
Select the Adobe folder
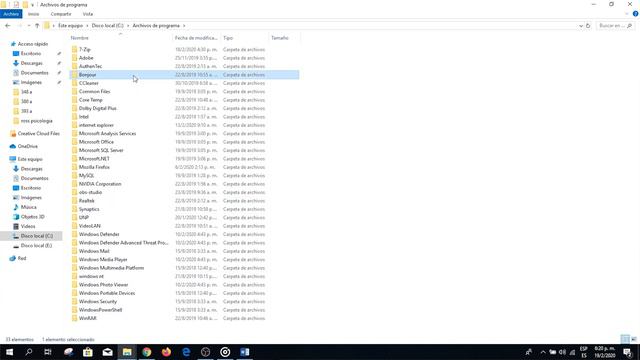tap(86, 58)
